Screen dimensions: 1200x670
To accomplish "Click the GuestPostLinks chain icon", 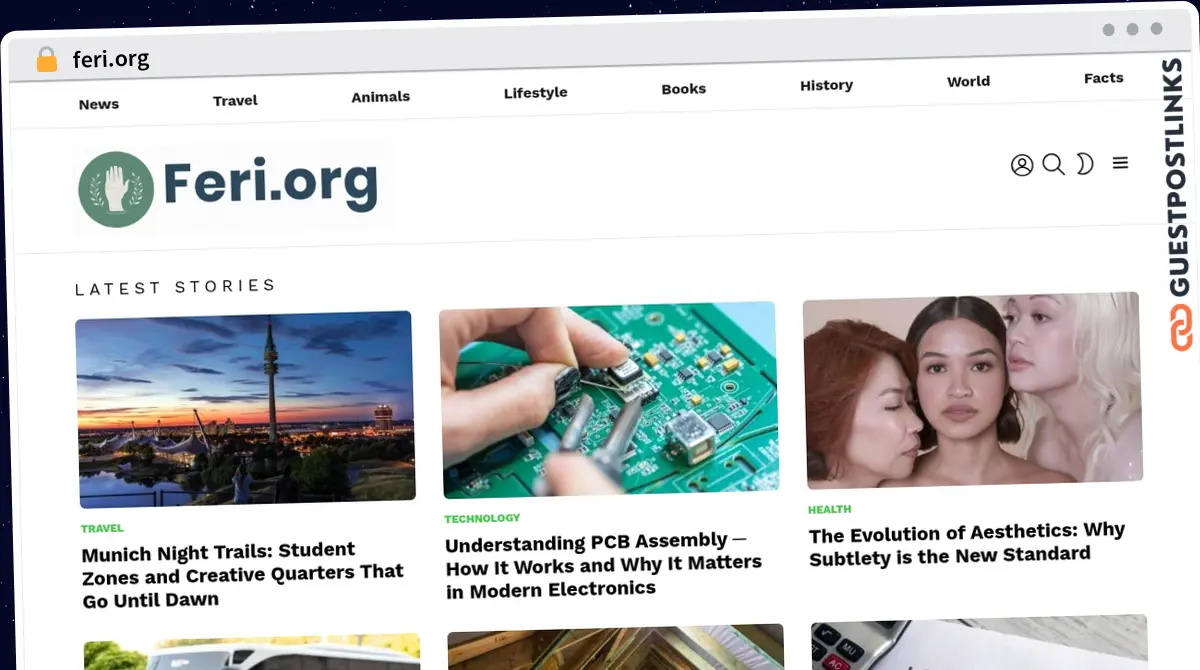I will [x=1182, y=328].
